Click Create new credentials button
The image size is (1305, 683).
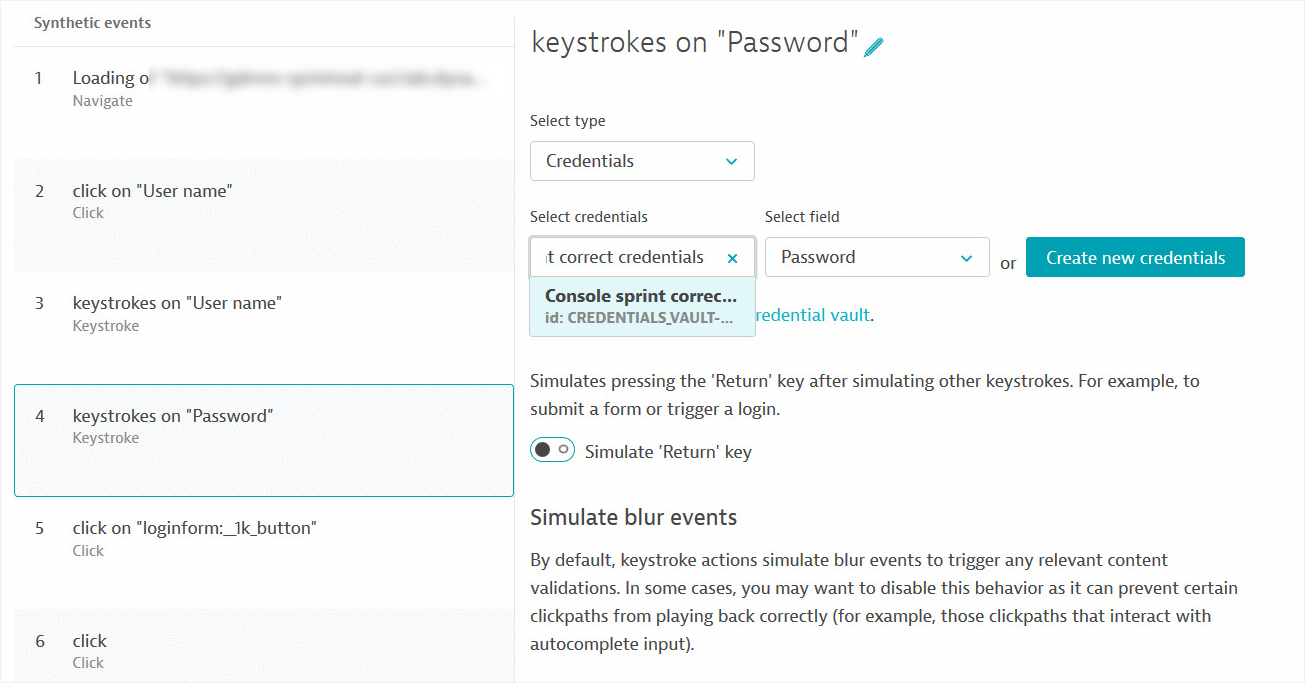(1135, 257)
